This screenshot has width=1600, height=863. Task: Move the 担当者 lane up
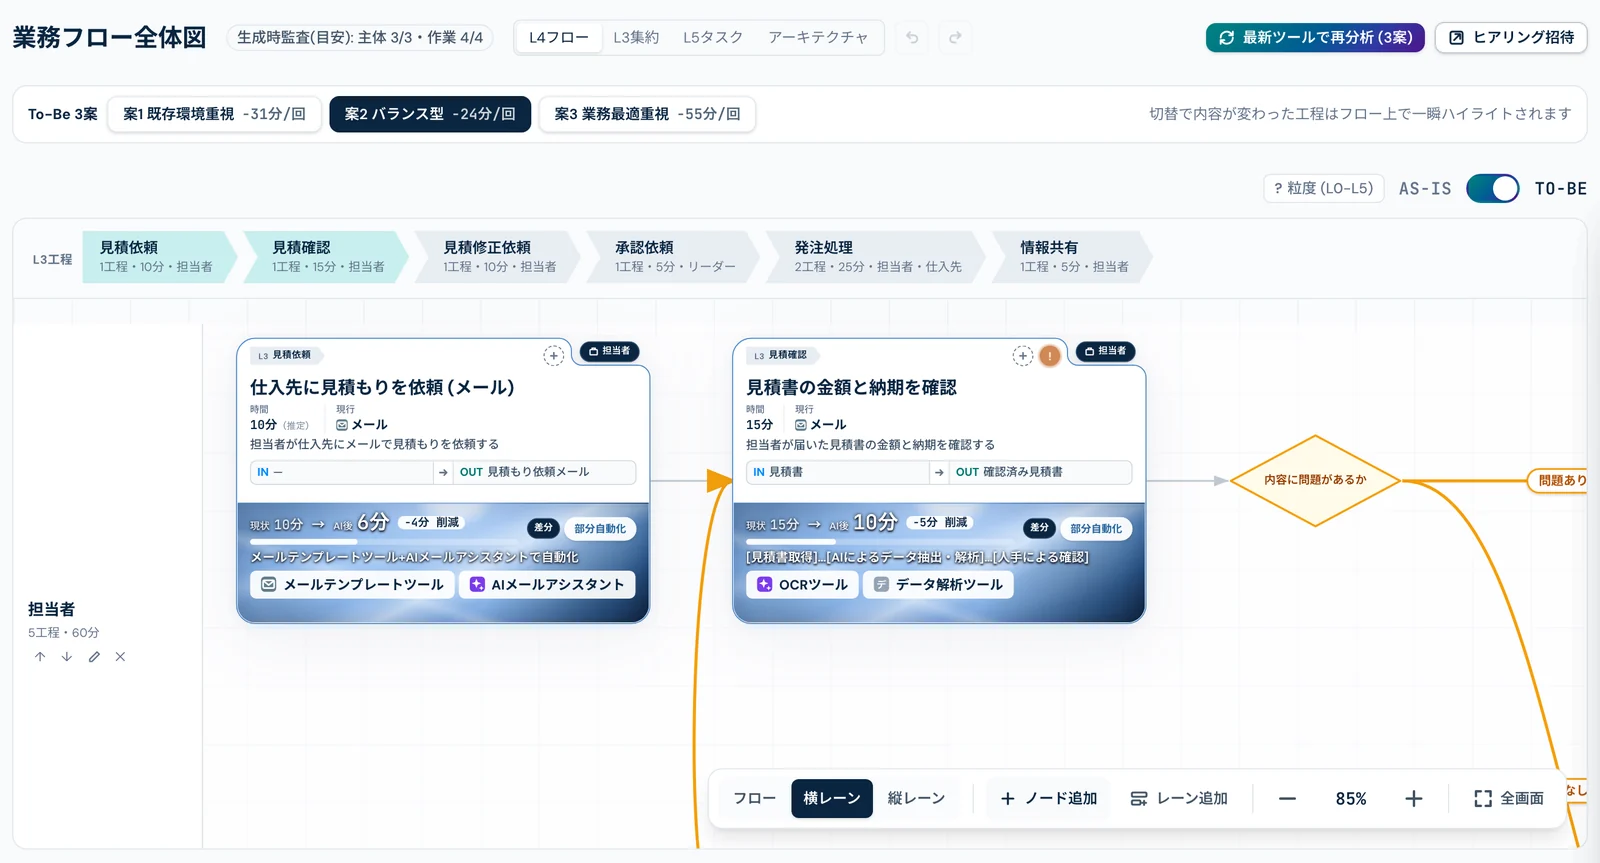coord(40,657)
